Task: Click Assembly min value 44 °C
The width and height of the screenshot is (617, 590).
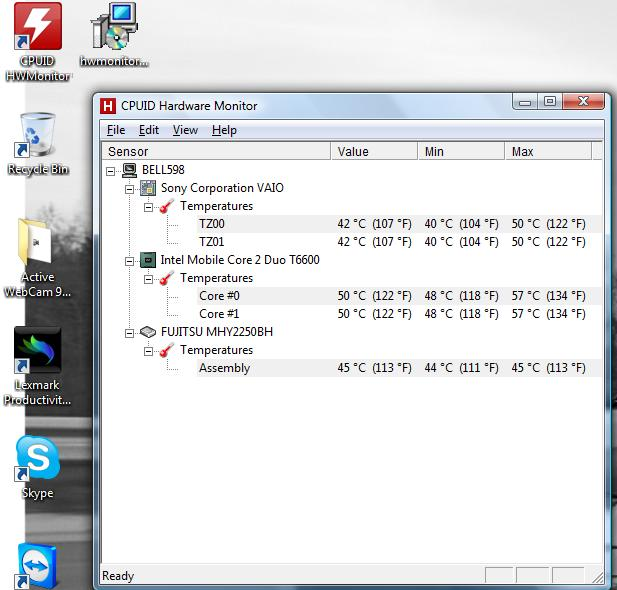Action: 462,368
